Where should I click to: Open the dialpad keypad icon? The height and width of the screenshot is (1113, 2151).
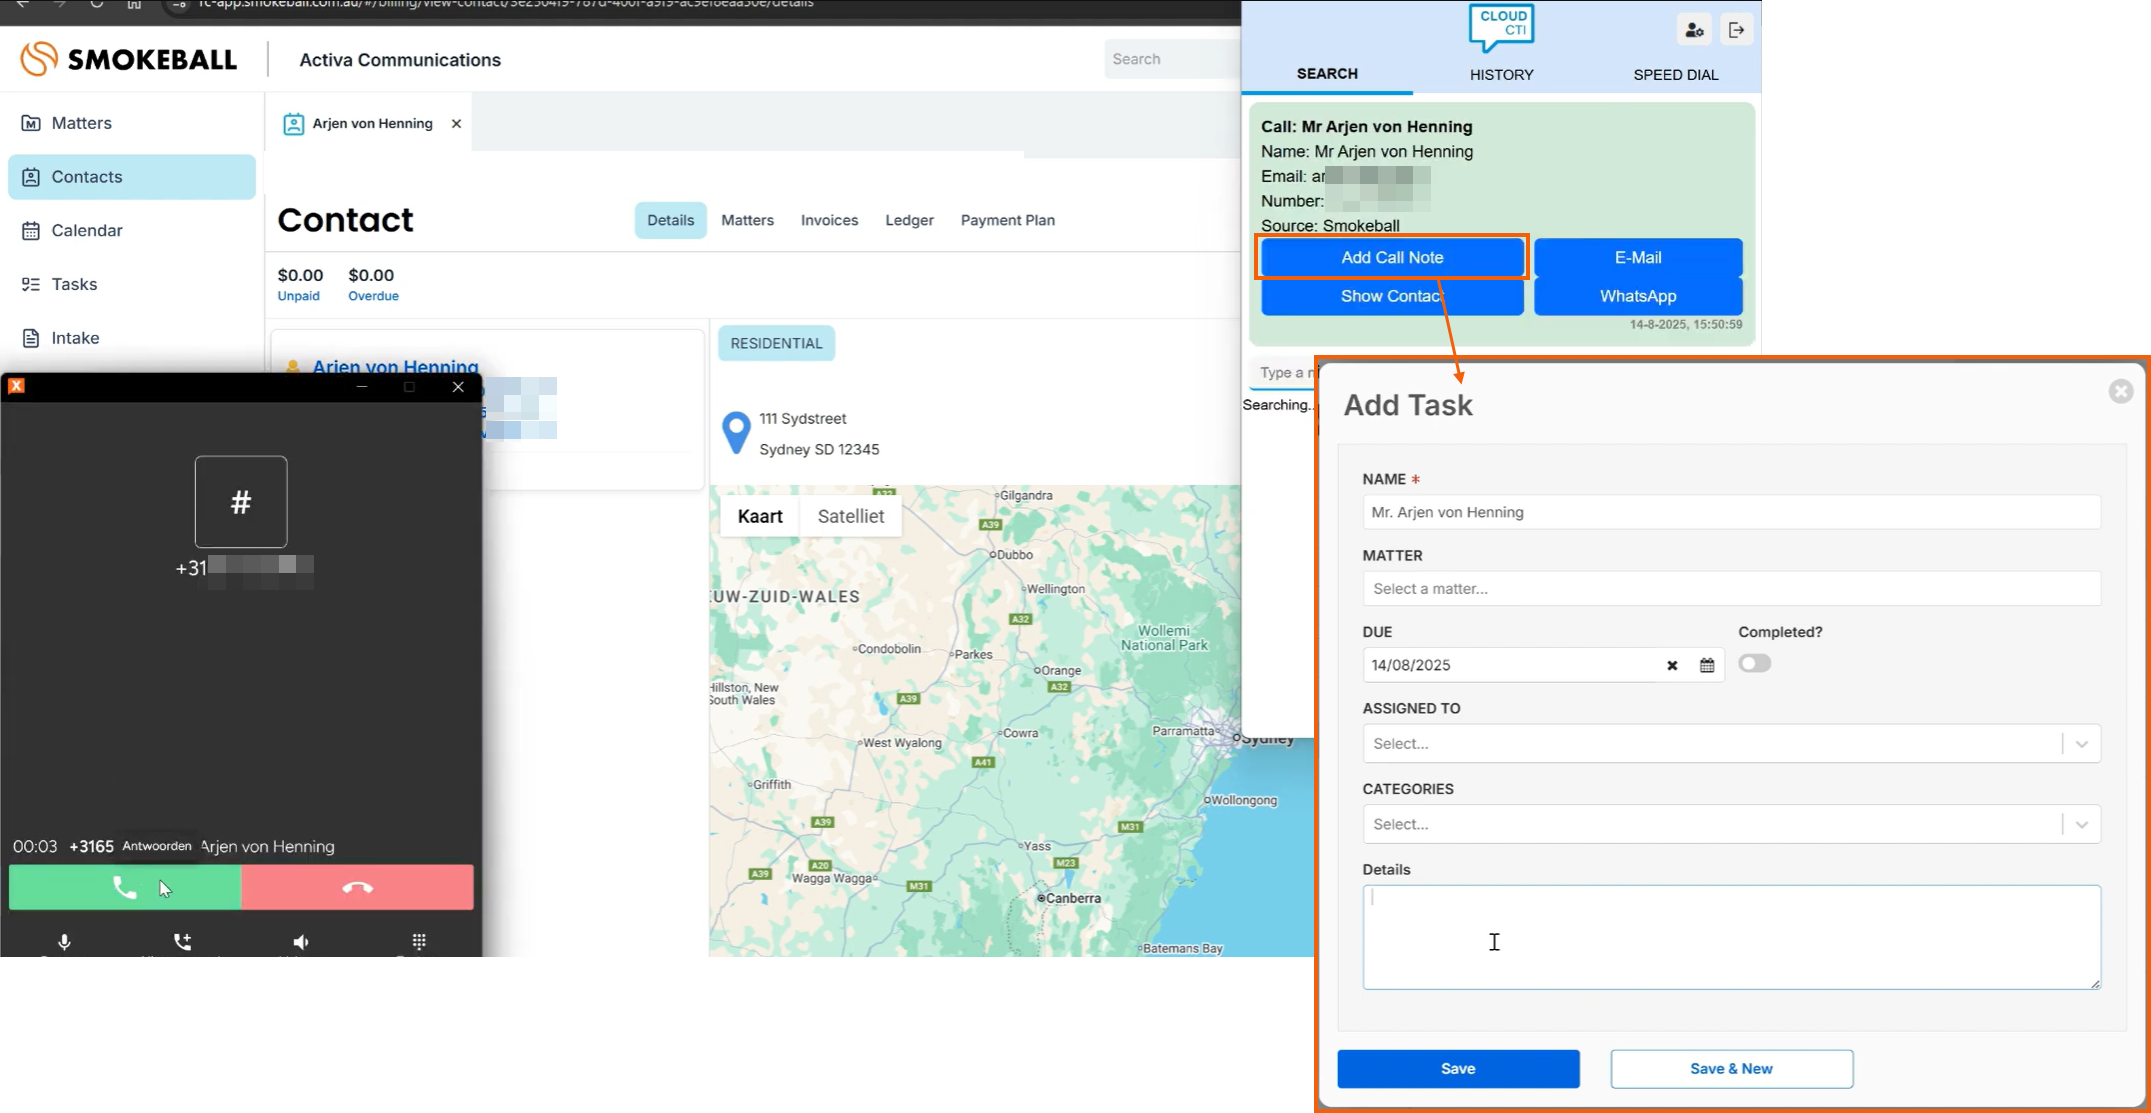point(419,941)
